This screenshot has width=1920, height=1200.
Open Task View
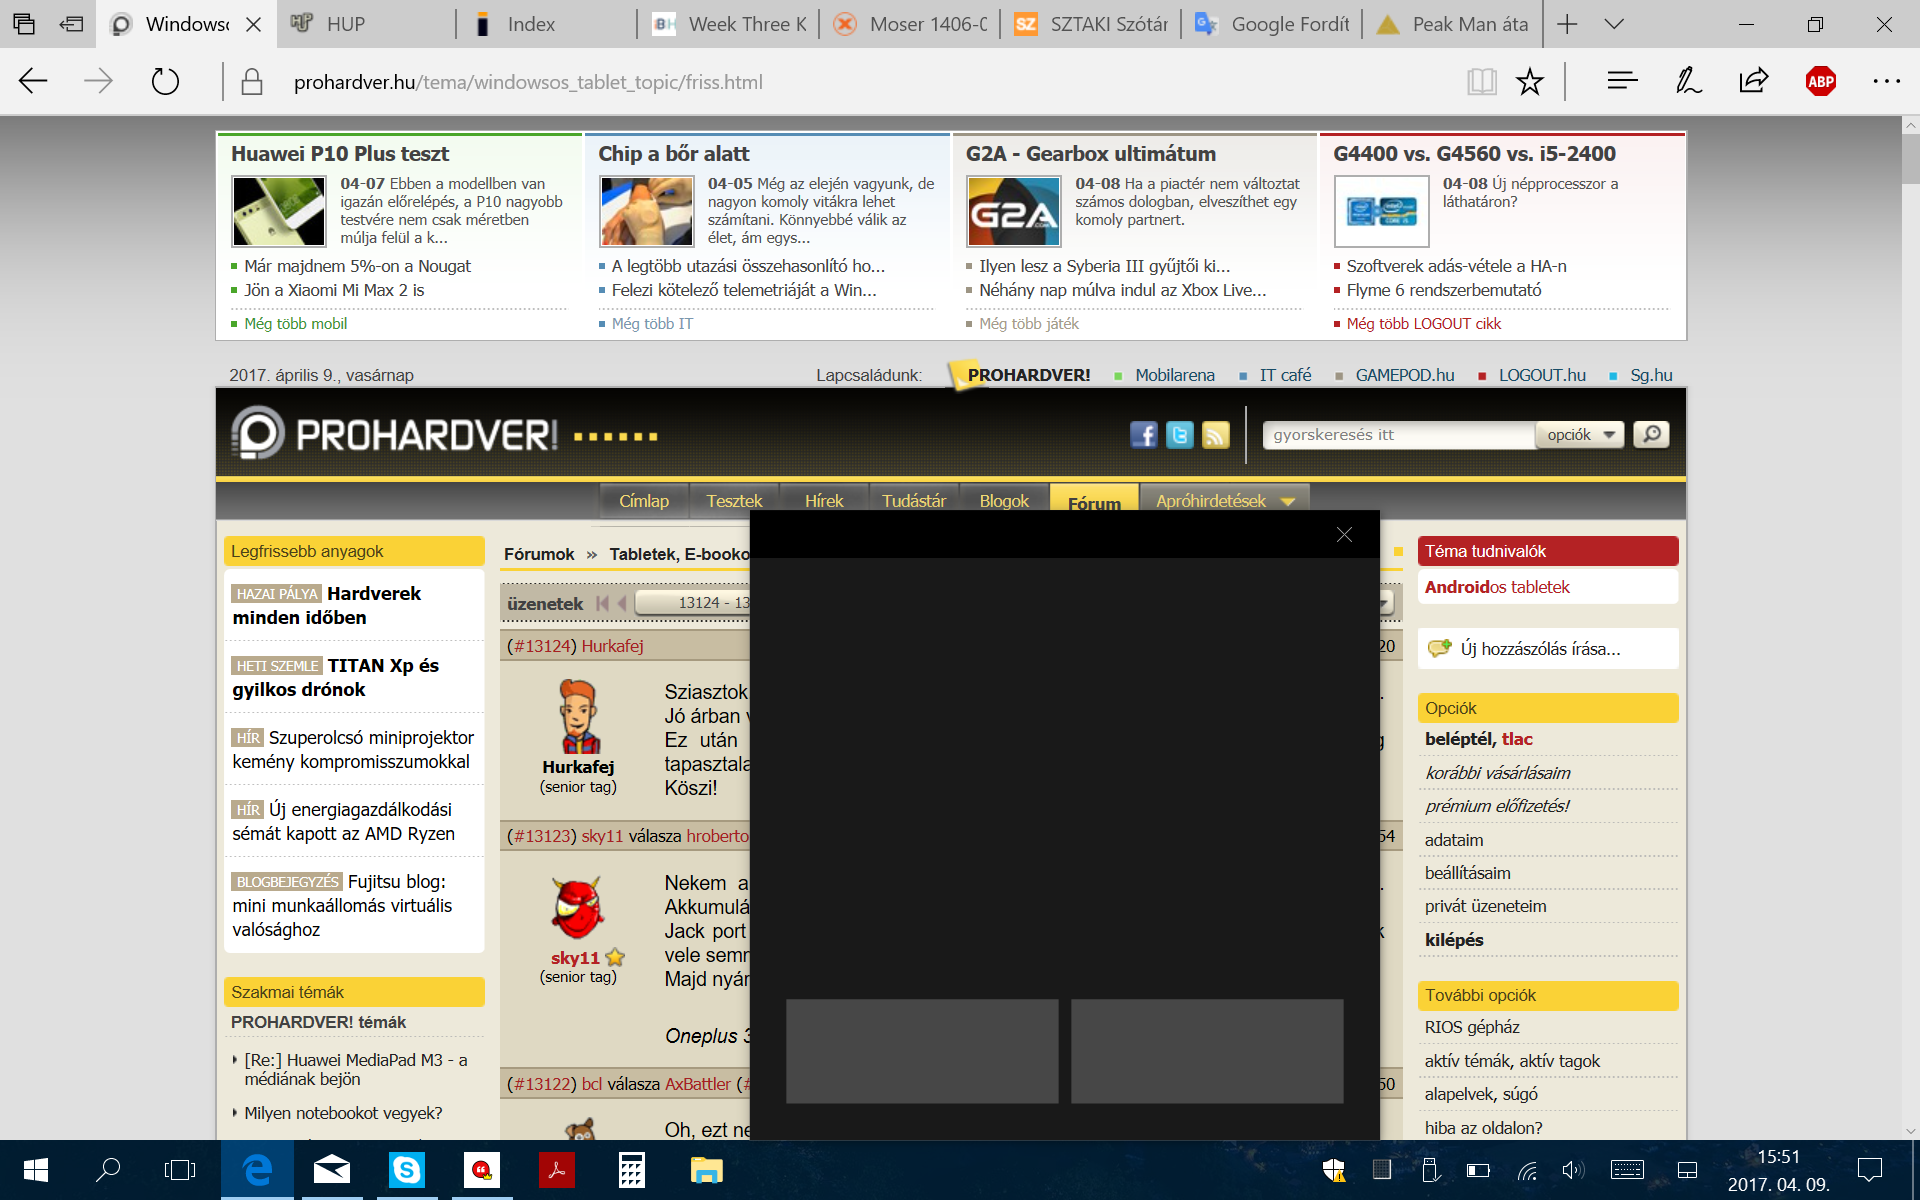(180, 1169)
